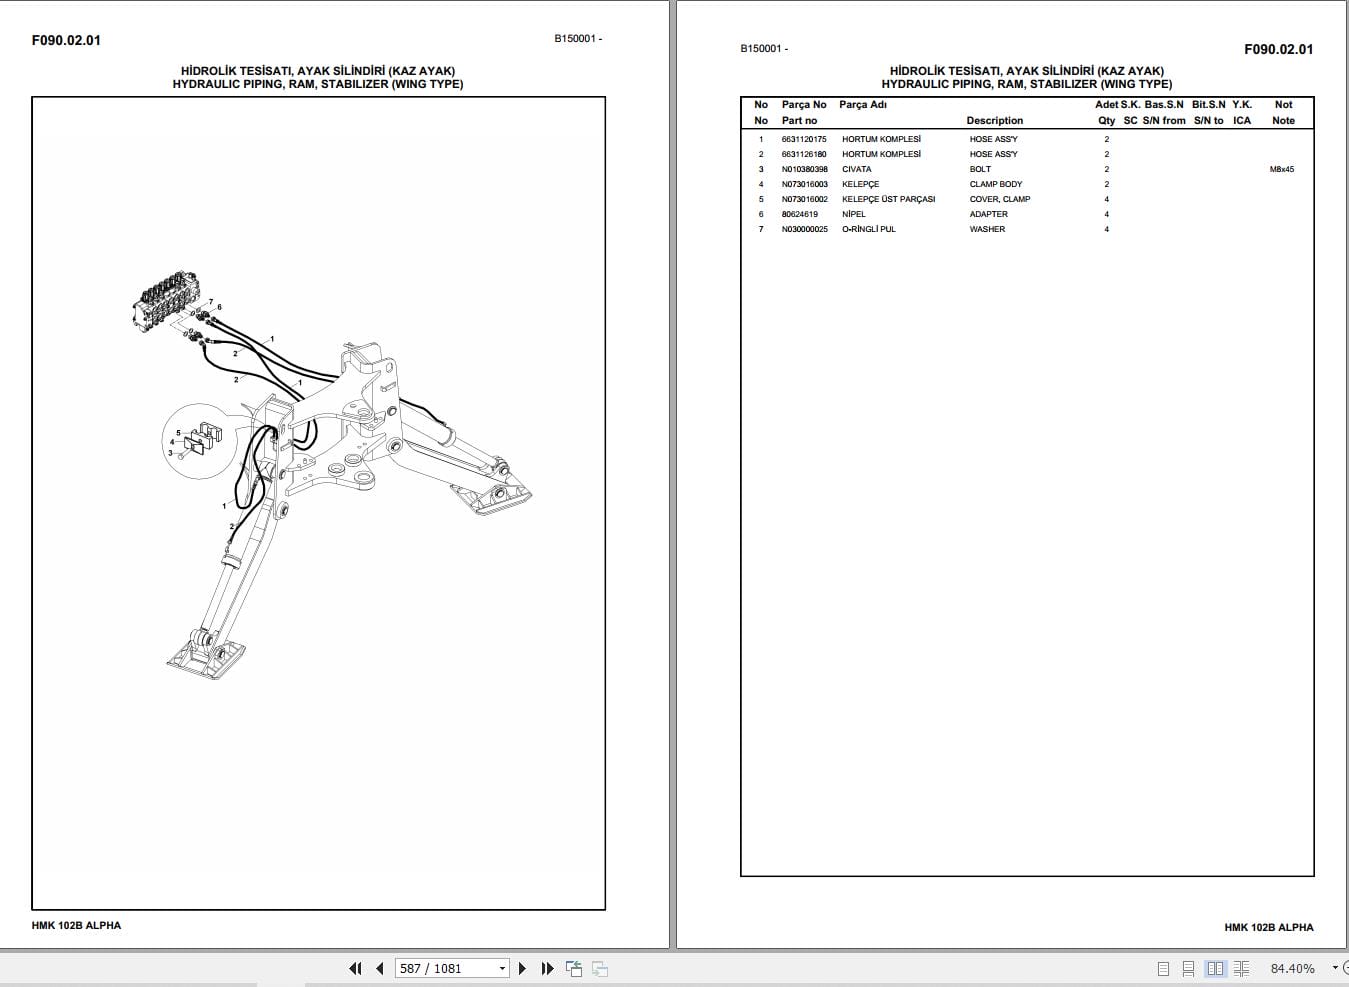
Task: Go back to the previous page
Action: click(x=380, y=968)
